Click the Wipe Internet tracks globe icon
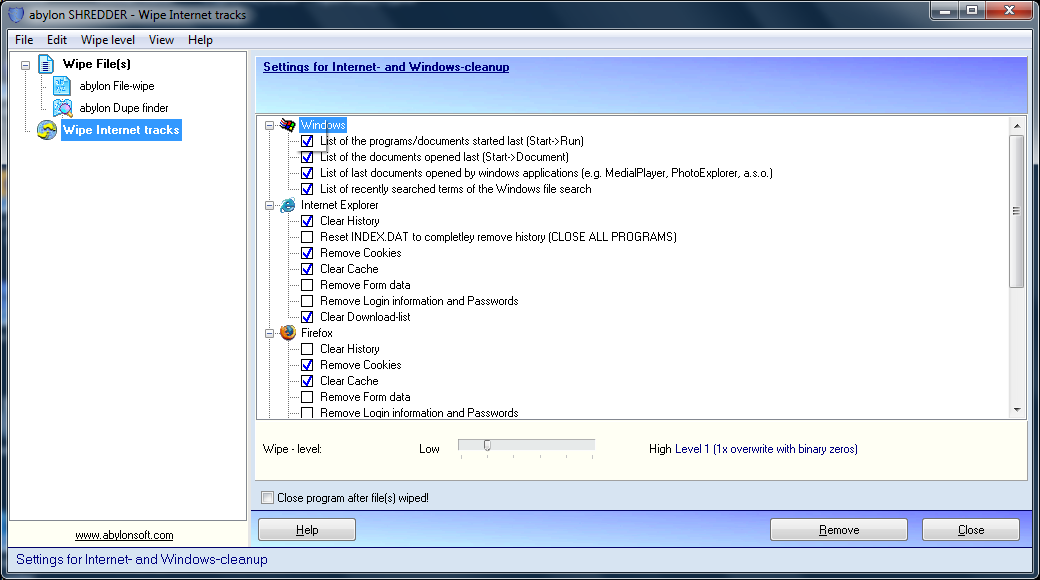 [46, 129]
